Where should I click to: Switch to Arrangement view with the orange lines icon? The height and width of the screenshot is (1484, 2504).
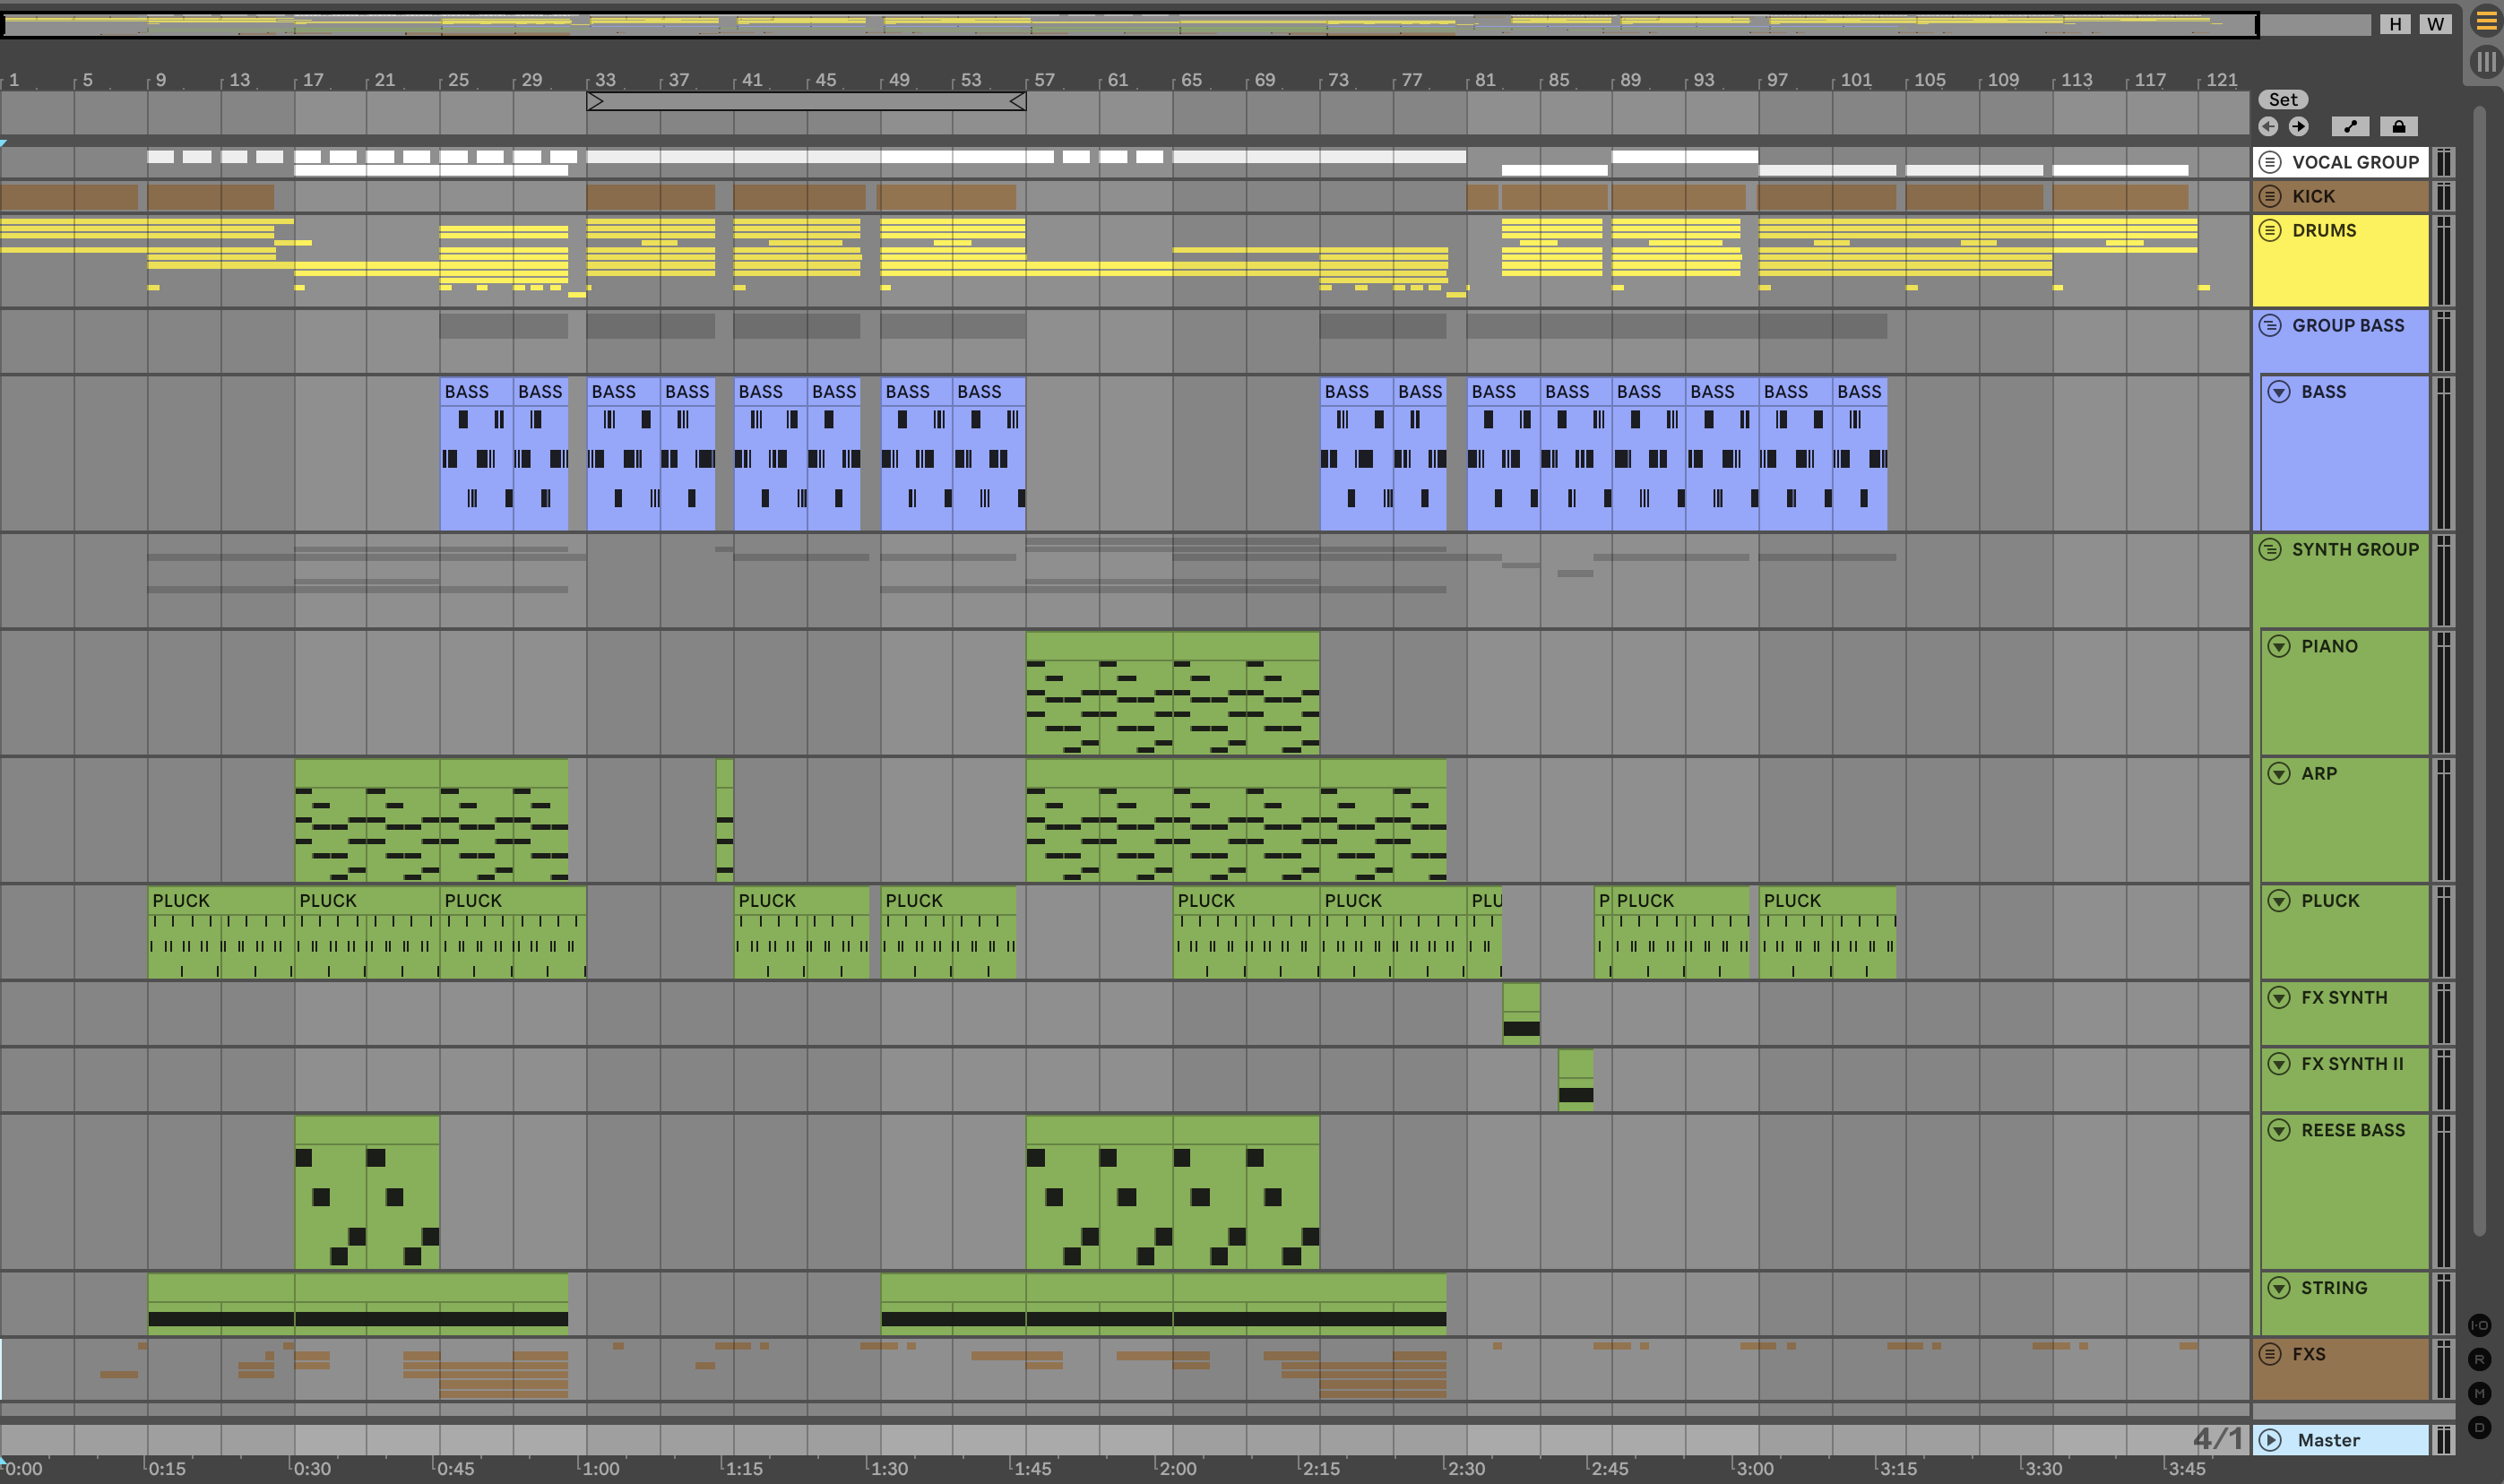coord(2486,20)
